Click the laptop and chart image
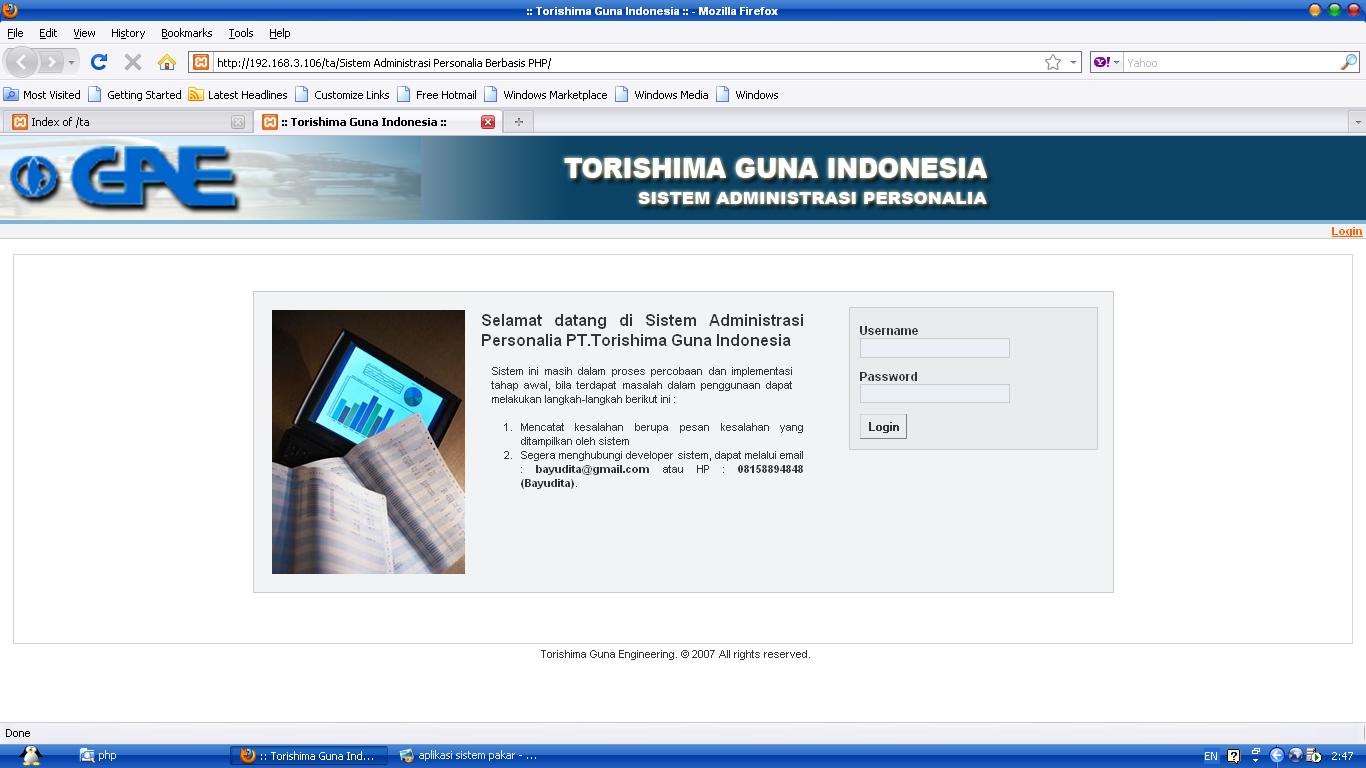1366x768 pixels. 368,442
